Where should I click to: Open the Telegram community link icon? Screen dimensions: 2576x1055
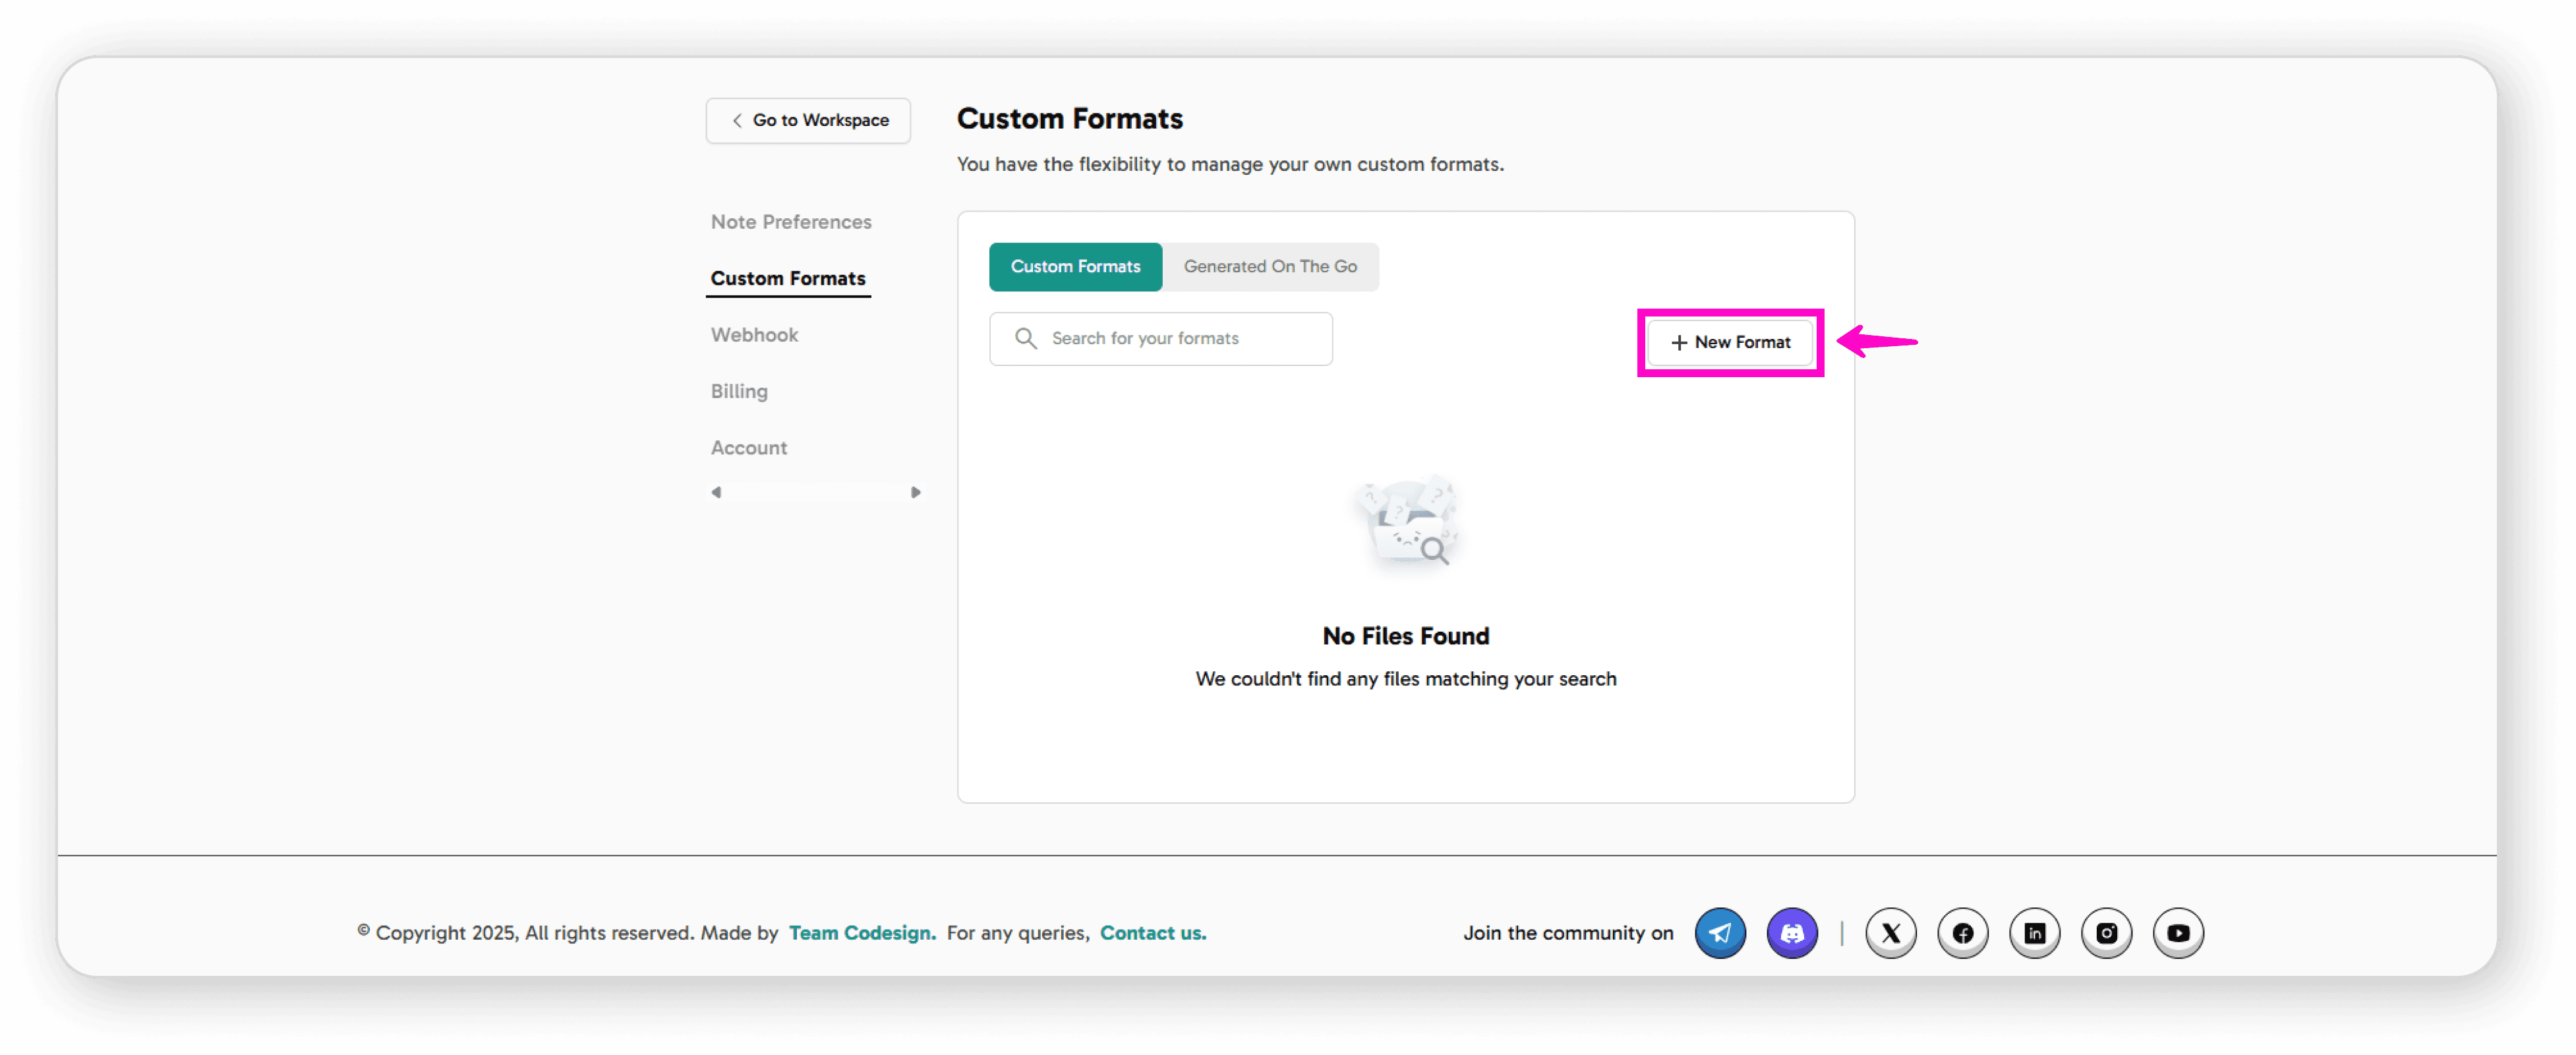tap(1720, 933)
